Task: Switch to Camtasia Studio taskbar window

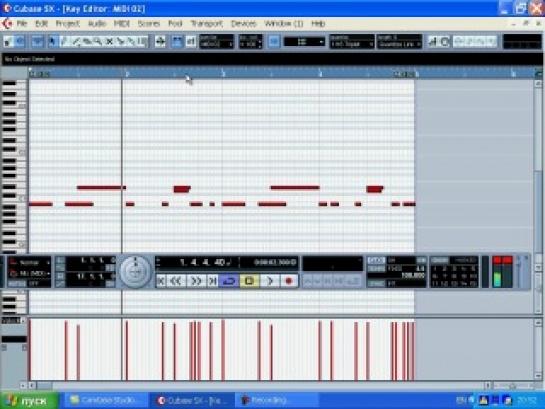Action: tap(105, 401)
